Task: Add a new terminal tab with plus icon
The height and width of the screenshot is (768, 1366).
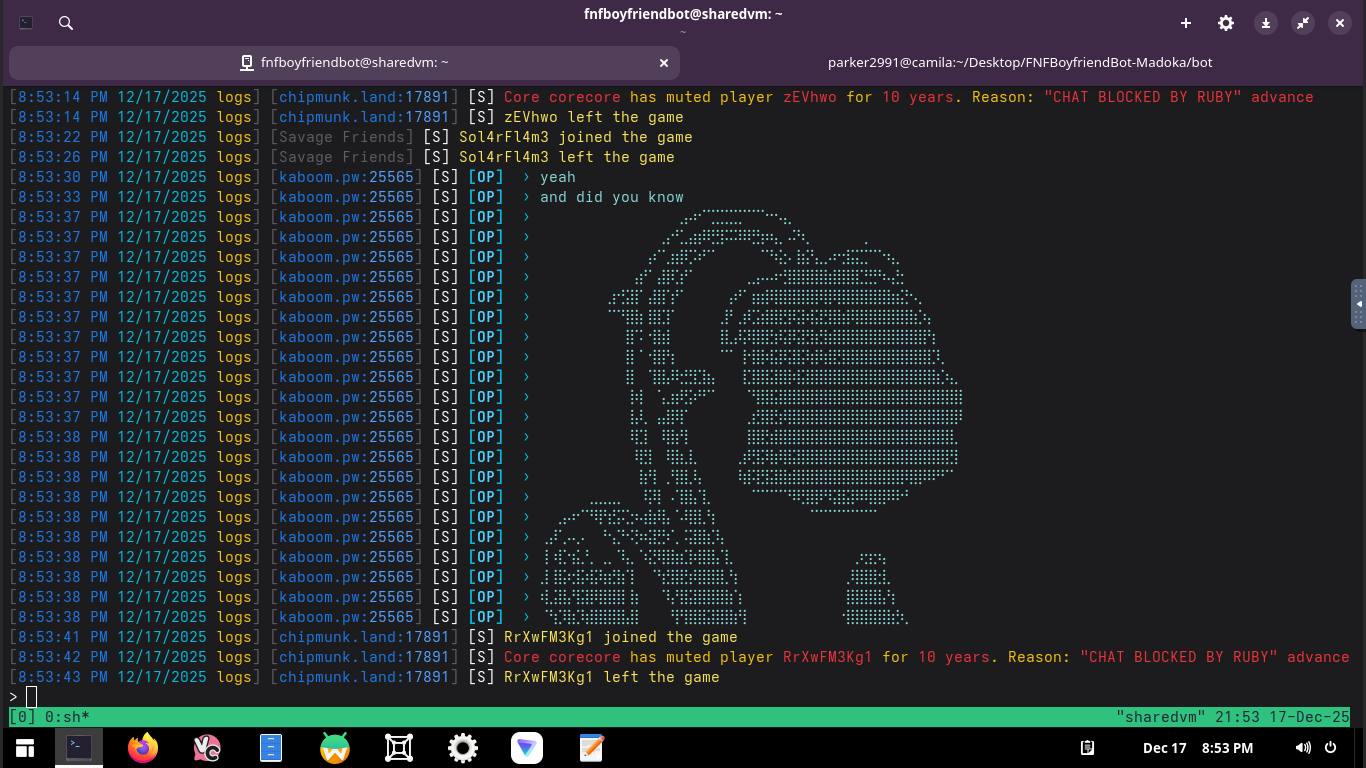Action: tap(1186, 23)
